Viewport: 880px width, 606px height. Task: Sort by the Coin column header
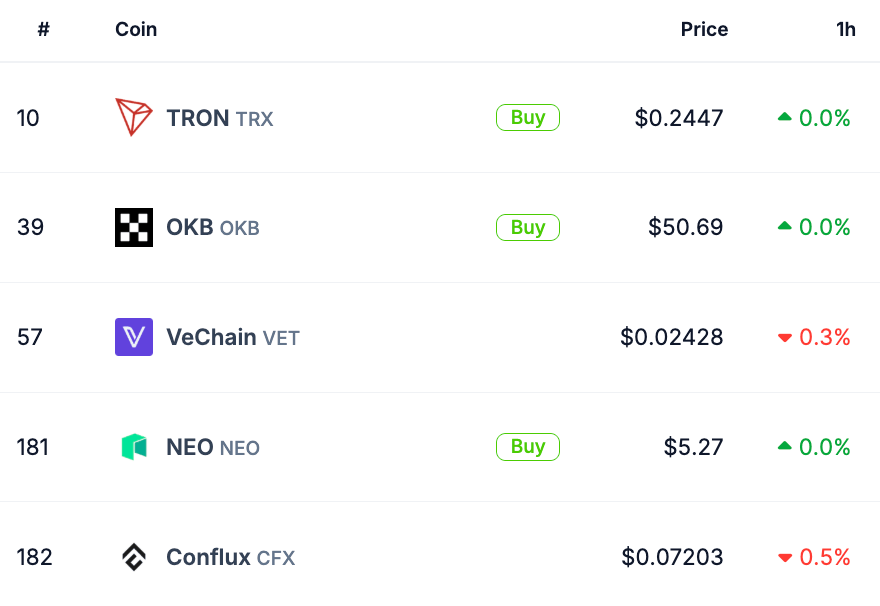click(x=136, y=29)
